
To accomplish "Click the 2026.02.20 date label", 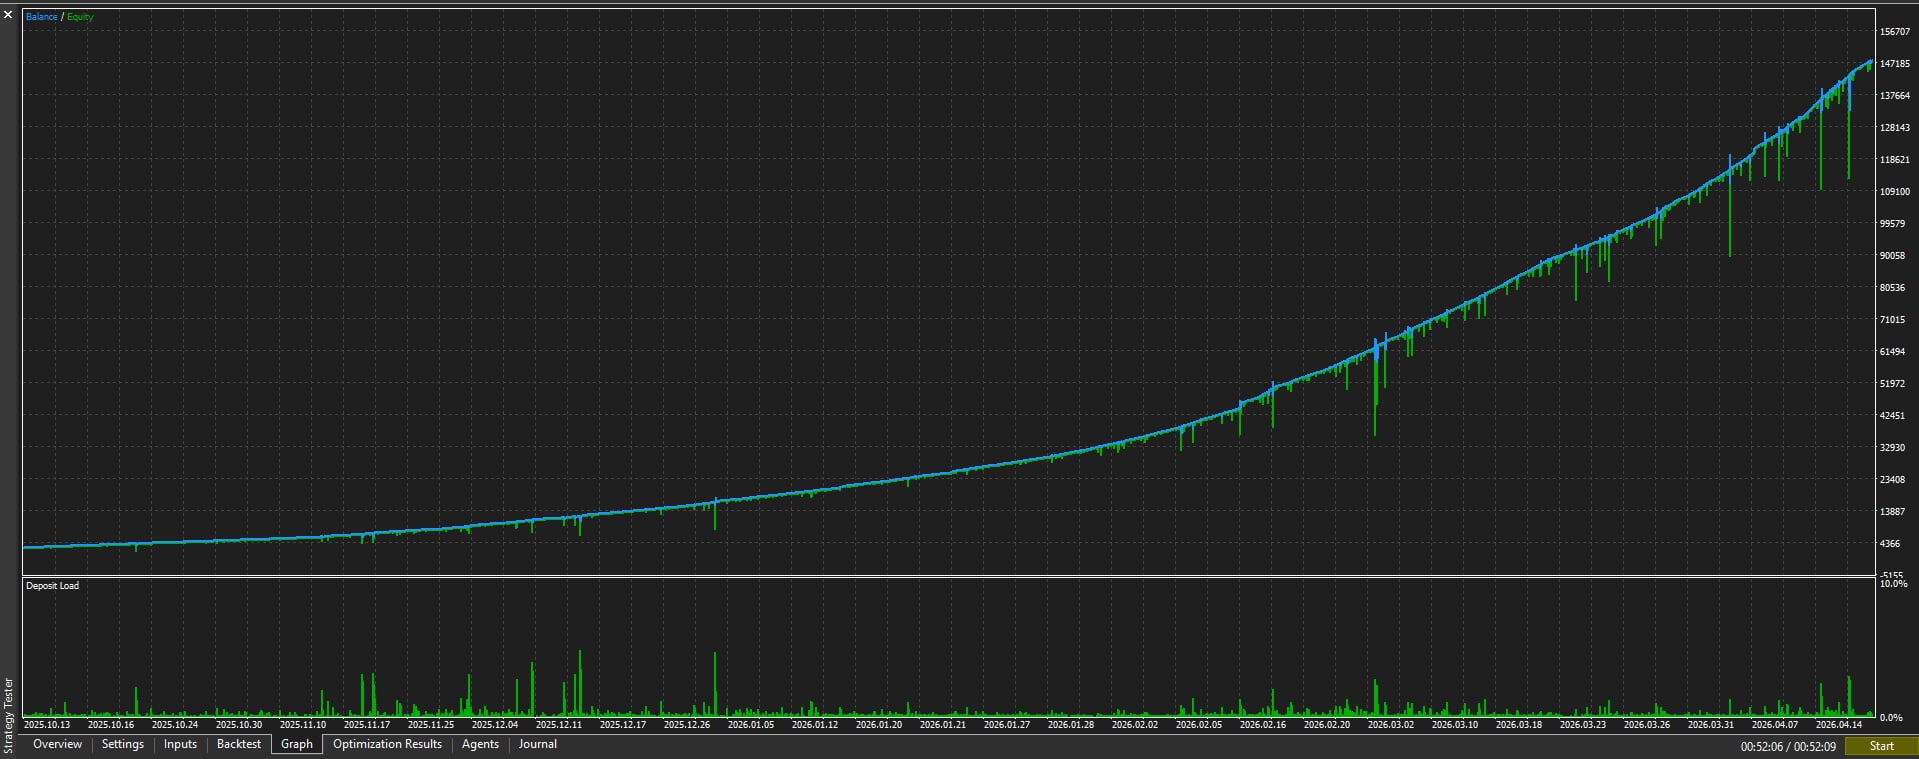I will pos(1327,725).
